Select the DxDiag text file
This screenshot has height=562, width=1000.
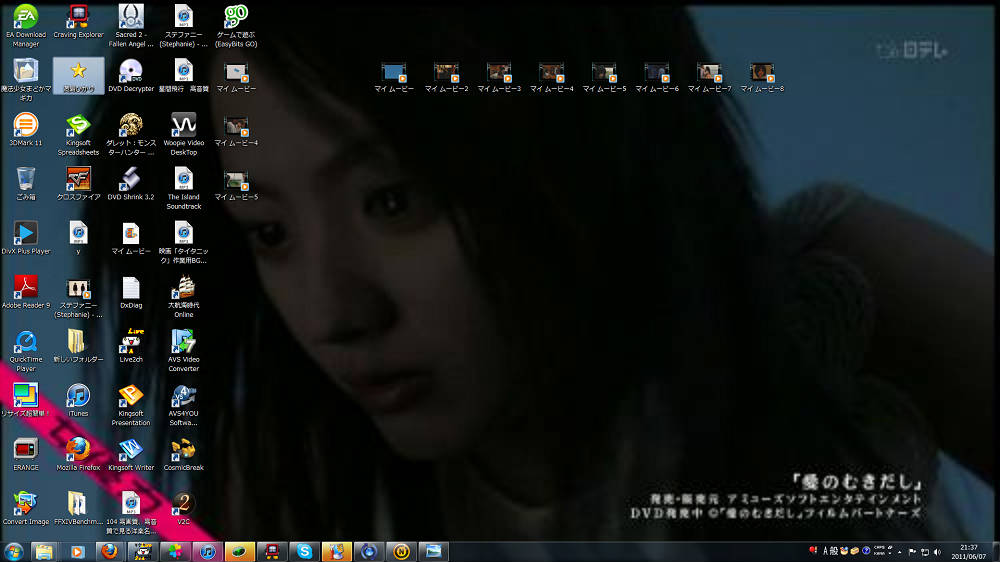pyautogui.click(x=131, y=292)
